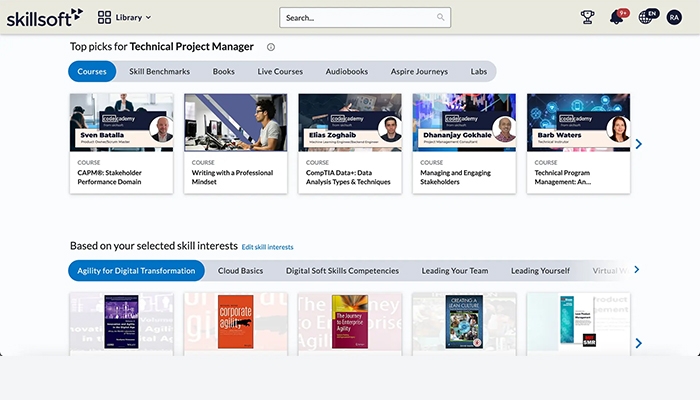The image size is (700, 400).
Task: Open the Corporate Agility book cover
Action: point(236,322)
